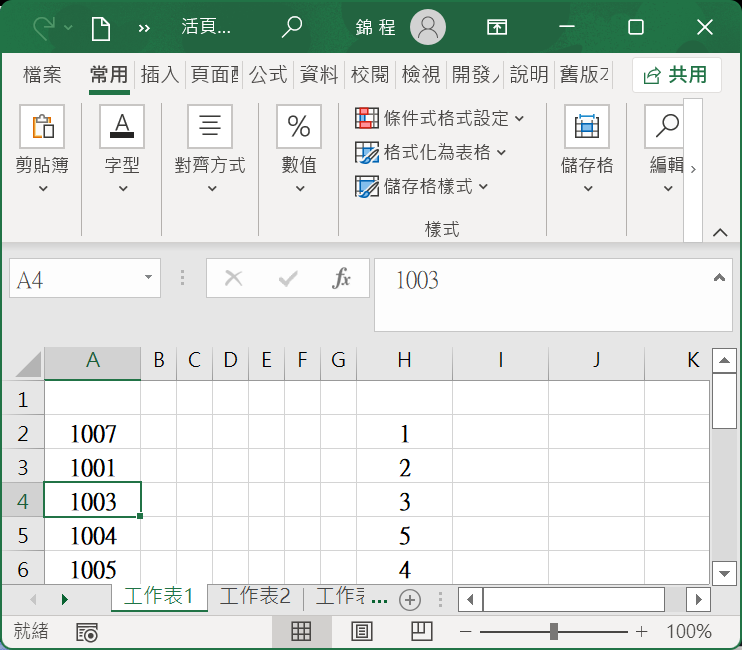
Task: Click the cancel X in formula bar
Action: [233, 279]
